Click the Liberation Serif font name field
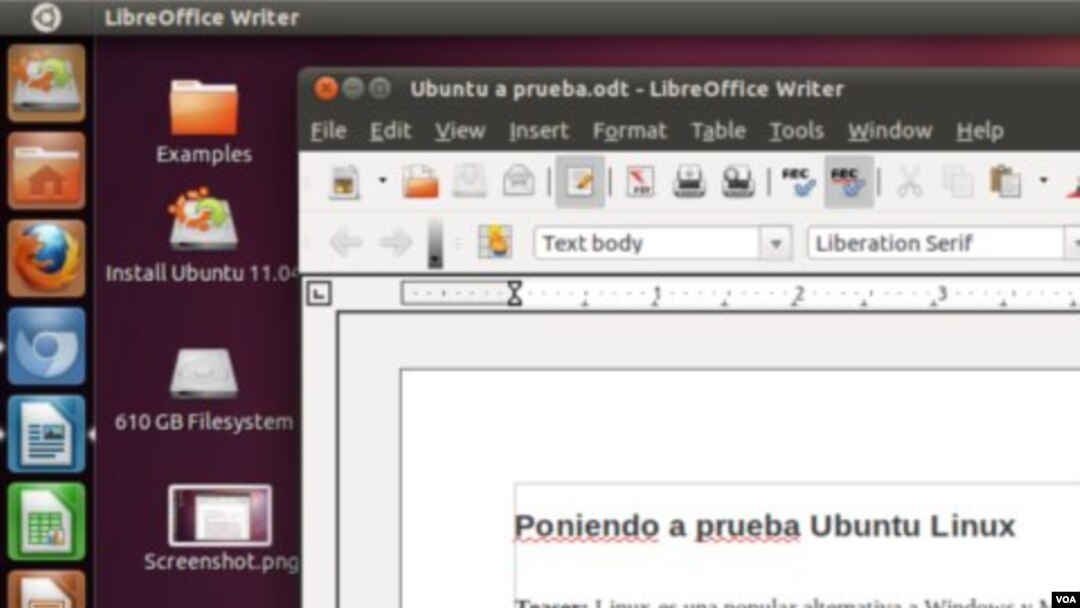Viewport: 1080px width, 608px height. coord(935,243)
